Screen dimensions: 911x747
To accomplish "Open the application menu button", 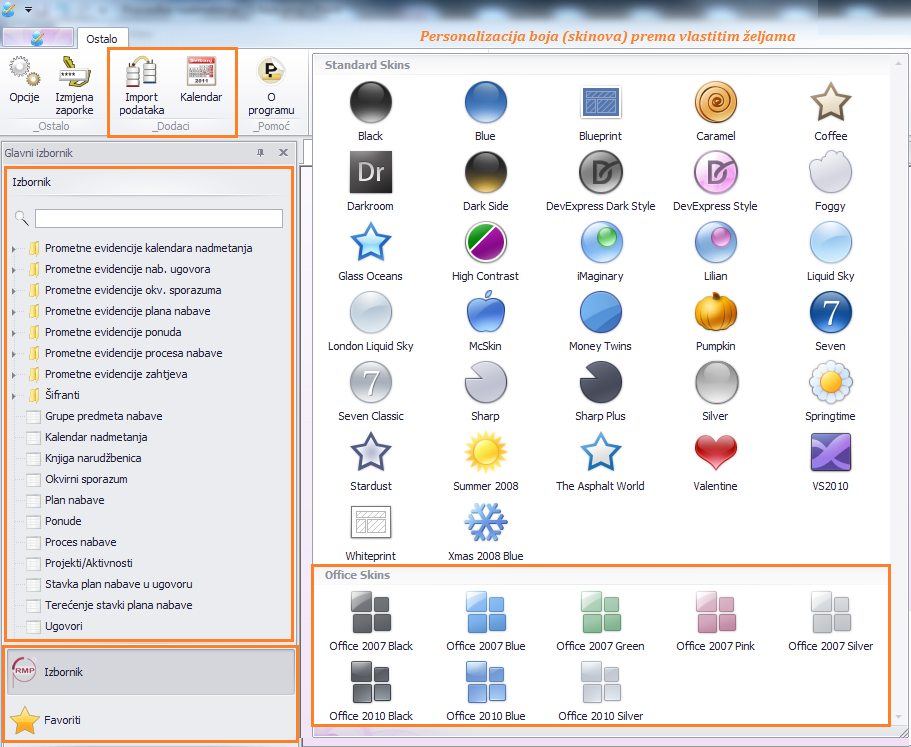I will coord(38,38).
